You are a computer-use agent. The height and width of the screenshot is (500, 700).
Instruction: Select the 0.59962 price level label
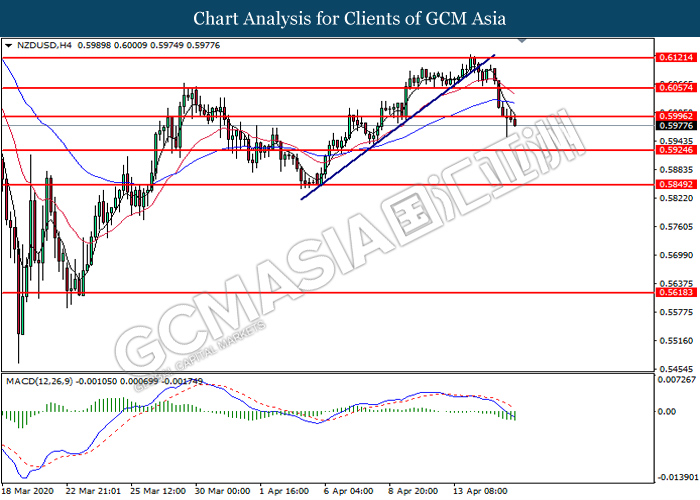click(x=676, y=117)
